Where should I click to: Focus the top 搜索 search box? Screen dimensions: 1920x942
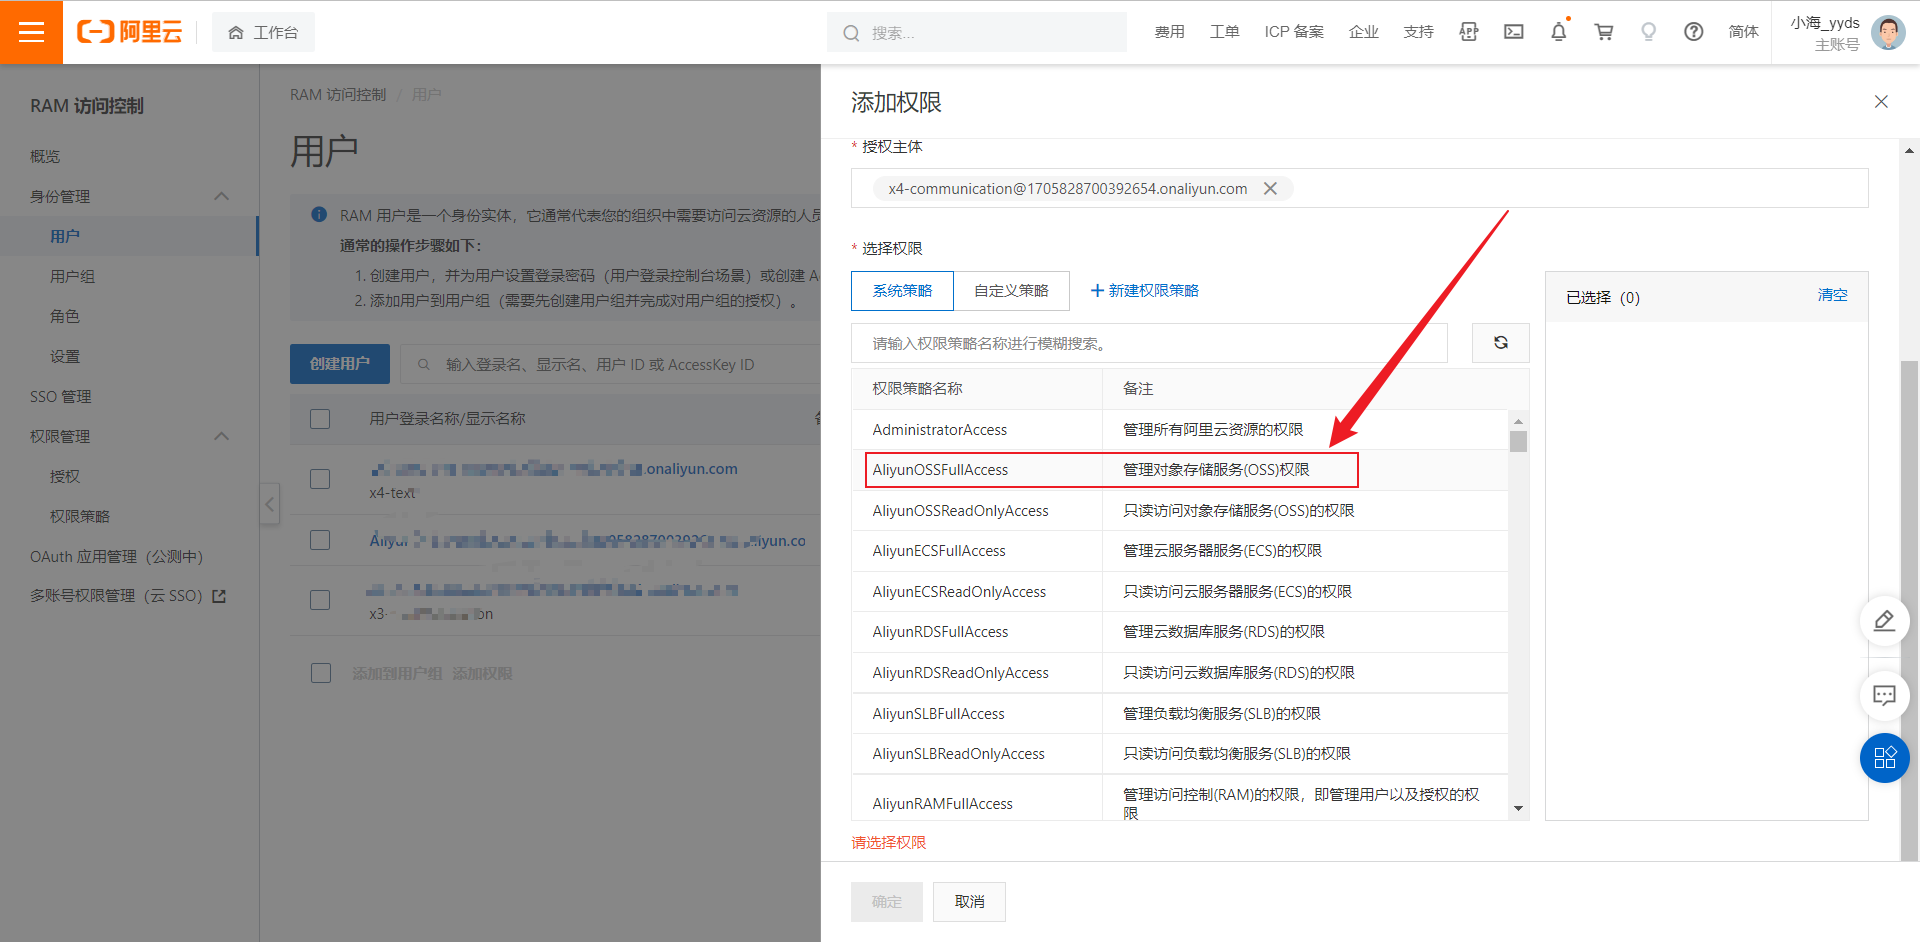977,32
